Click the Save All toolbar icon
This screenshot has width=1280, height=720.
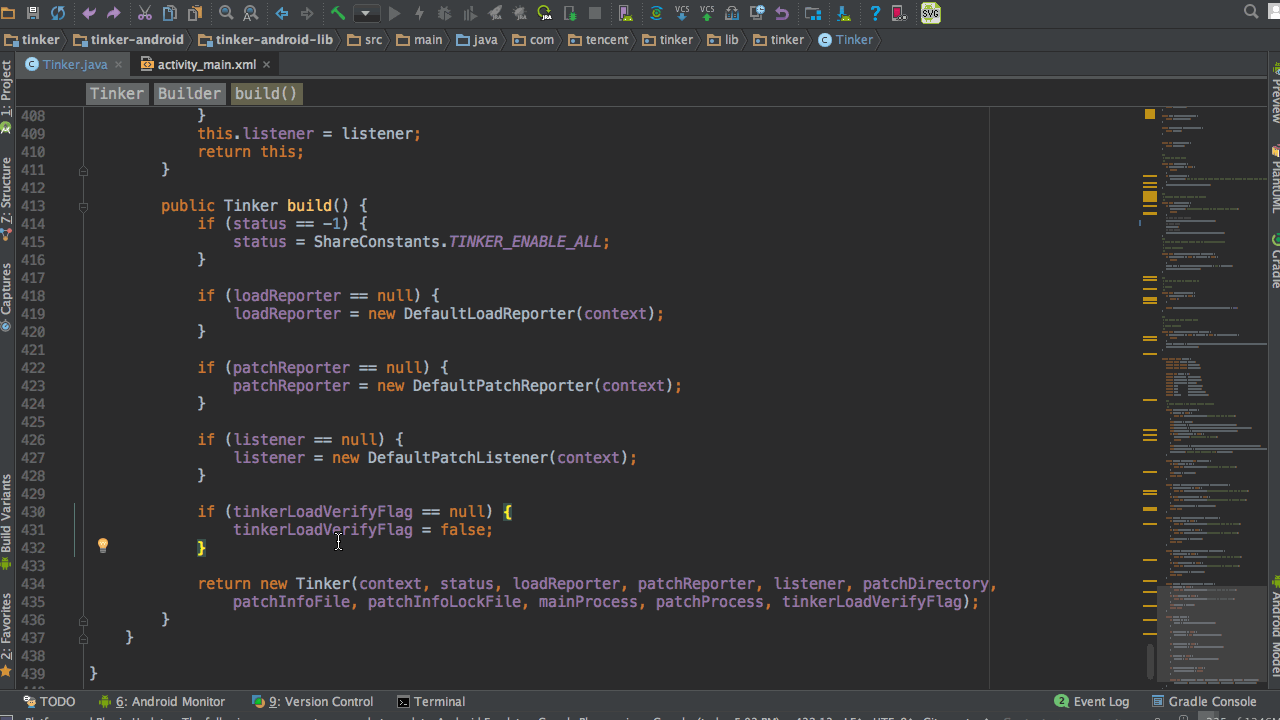tap(33, 13)
